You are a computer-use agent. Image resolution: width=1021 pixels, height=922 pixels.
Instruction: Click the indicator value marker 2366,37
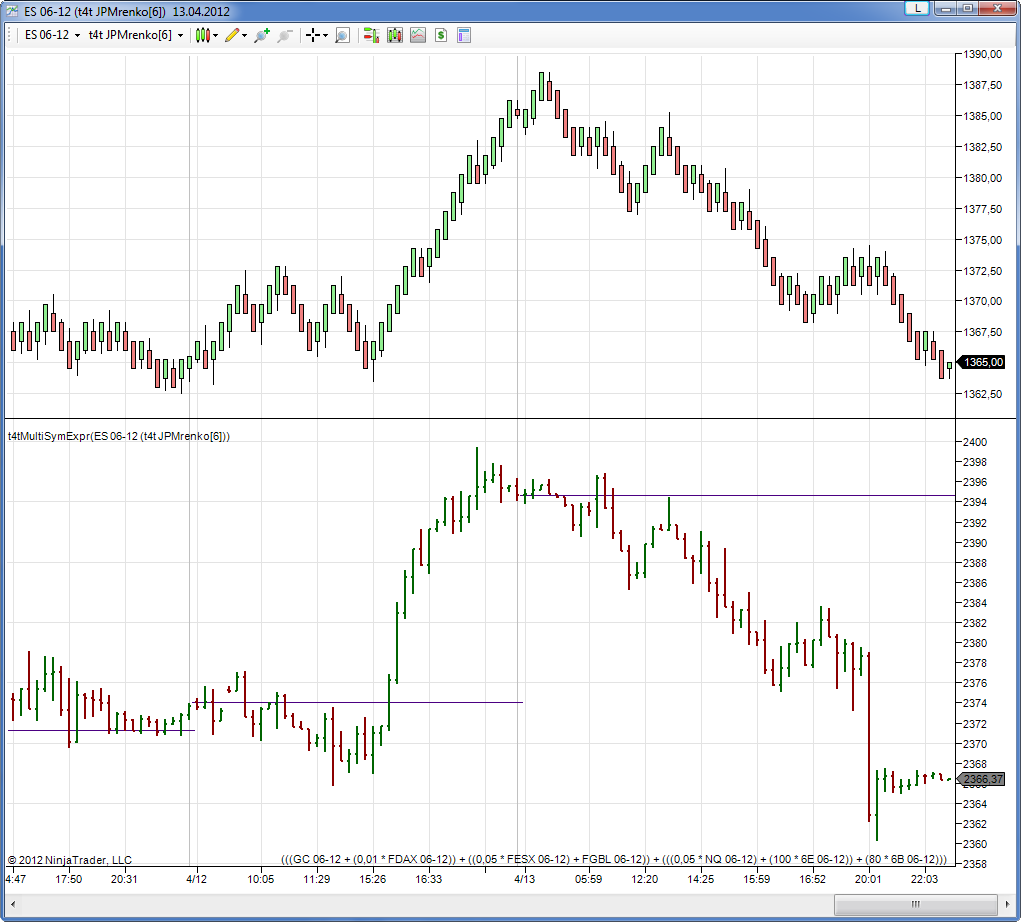pos(982,779)
